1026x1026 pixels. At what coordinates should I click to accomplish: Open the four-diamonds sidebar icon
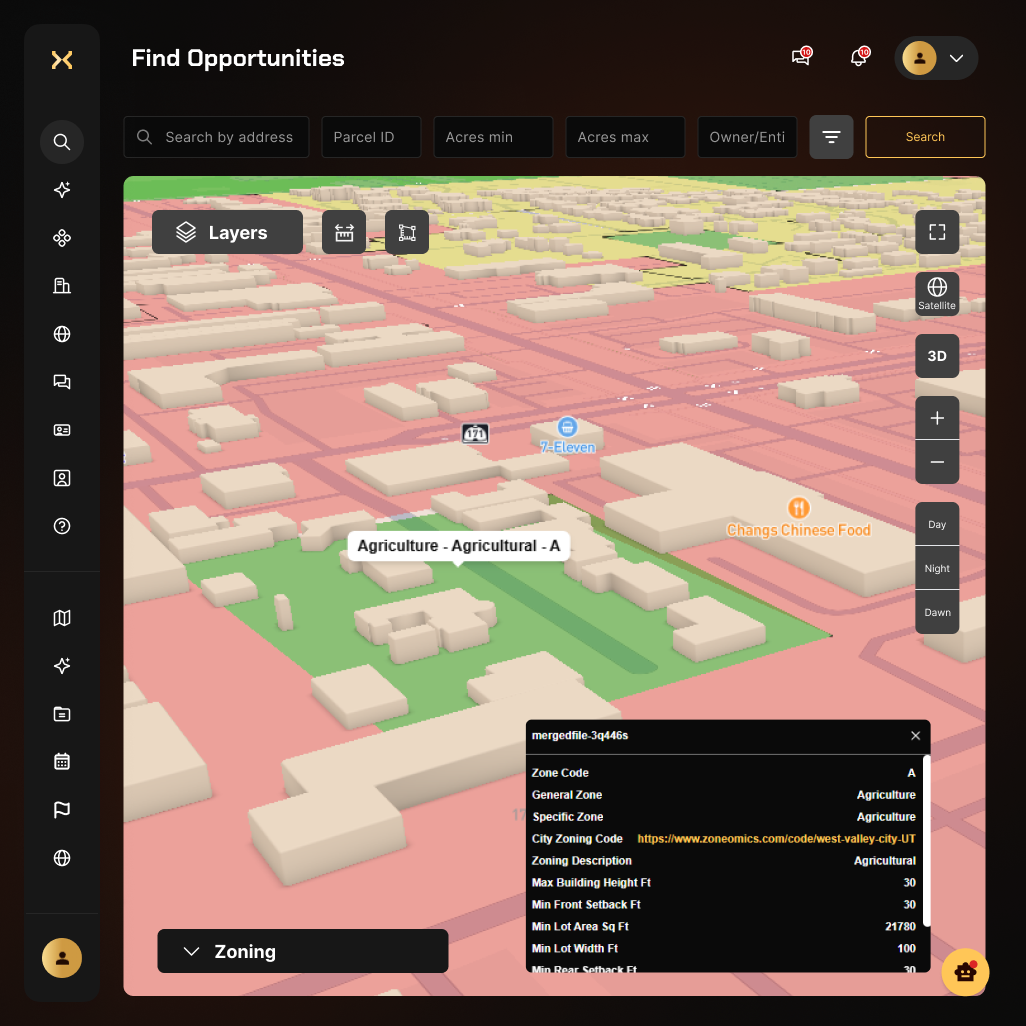pos(62,238)
